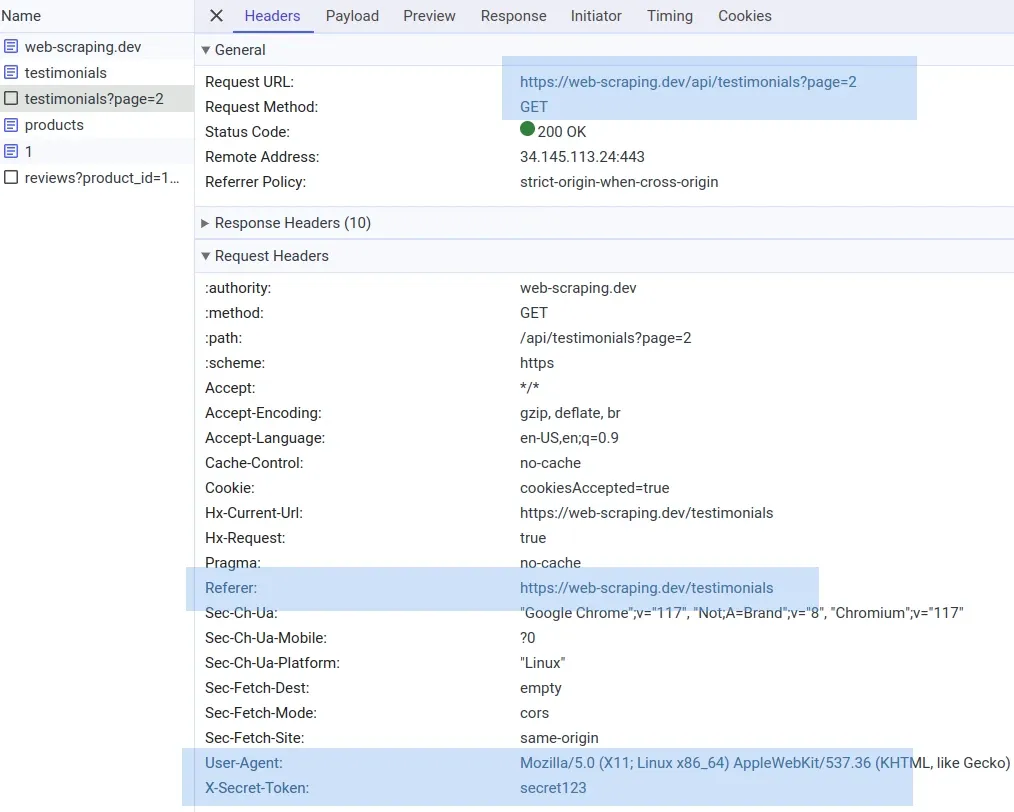Click the page icon beside web-scraping.dev request
1014x812 pixels.
tap(11, 46)
